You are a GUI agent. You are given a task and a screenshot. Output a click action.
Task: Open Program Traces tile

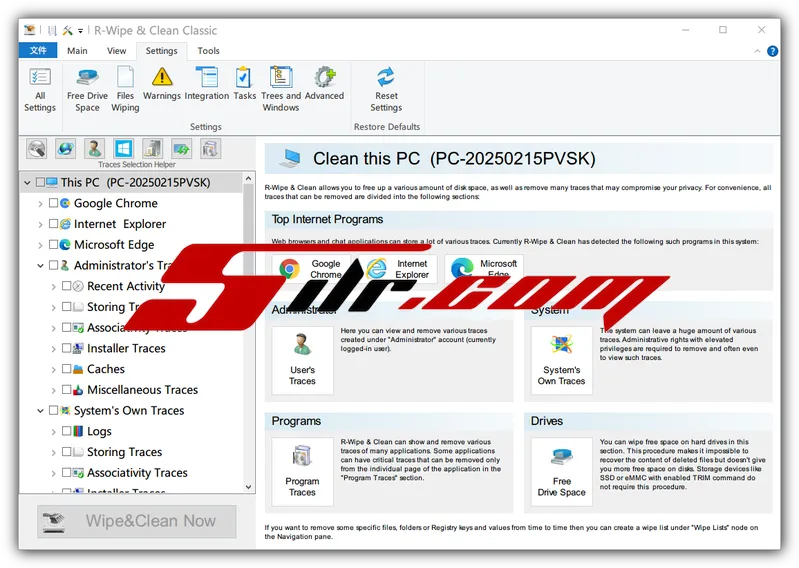[302, 472]
